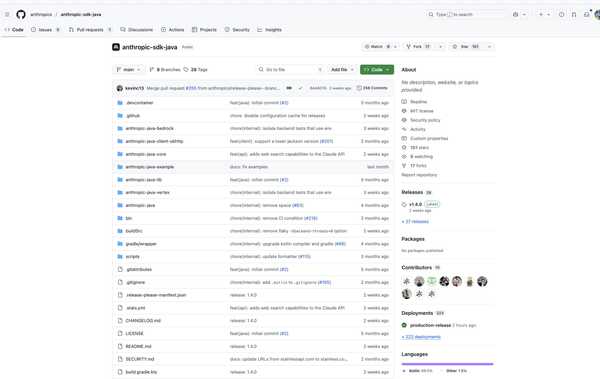600x379 pixels.
Task: Focus the Go to file search field
Action: (291, 70)
